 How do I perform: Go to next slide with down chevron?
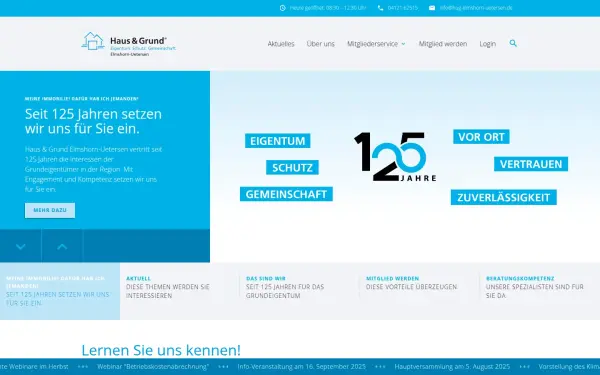21,246
